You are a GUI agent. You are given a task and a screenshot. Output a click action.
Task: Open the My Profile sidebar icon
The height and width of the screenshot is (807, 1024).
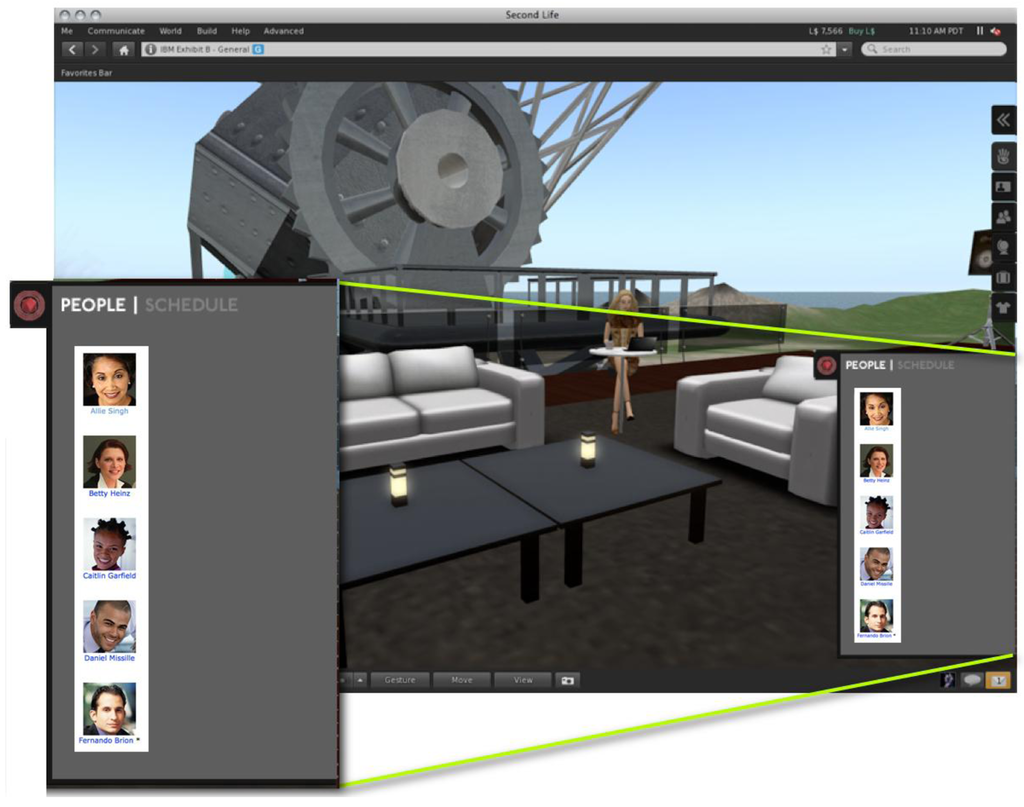1004,187
